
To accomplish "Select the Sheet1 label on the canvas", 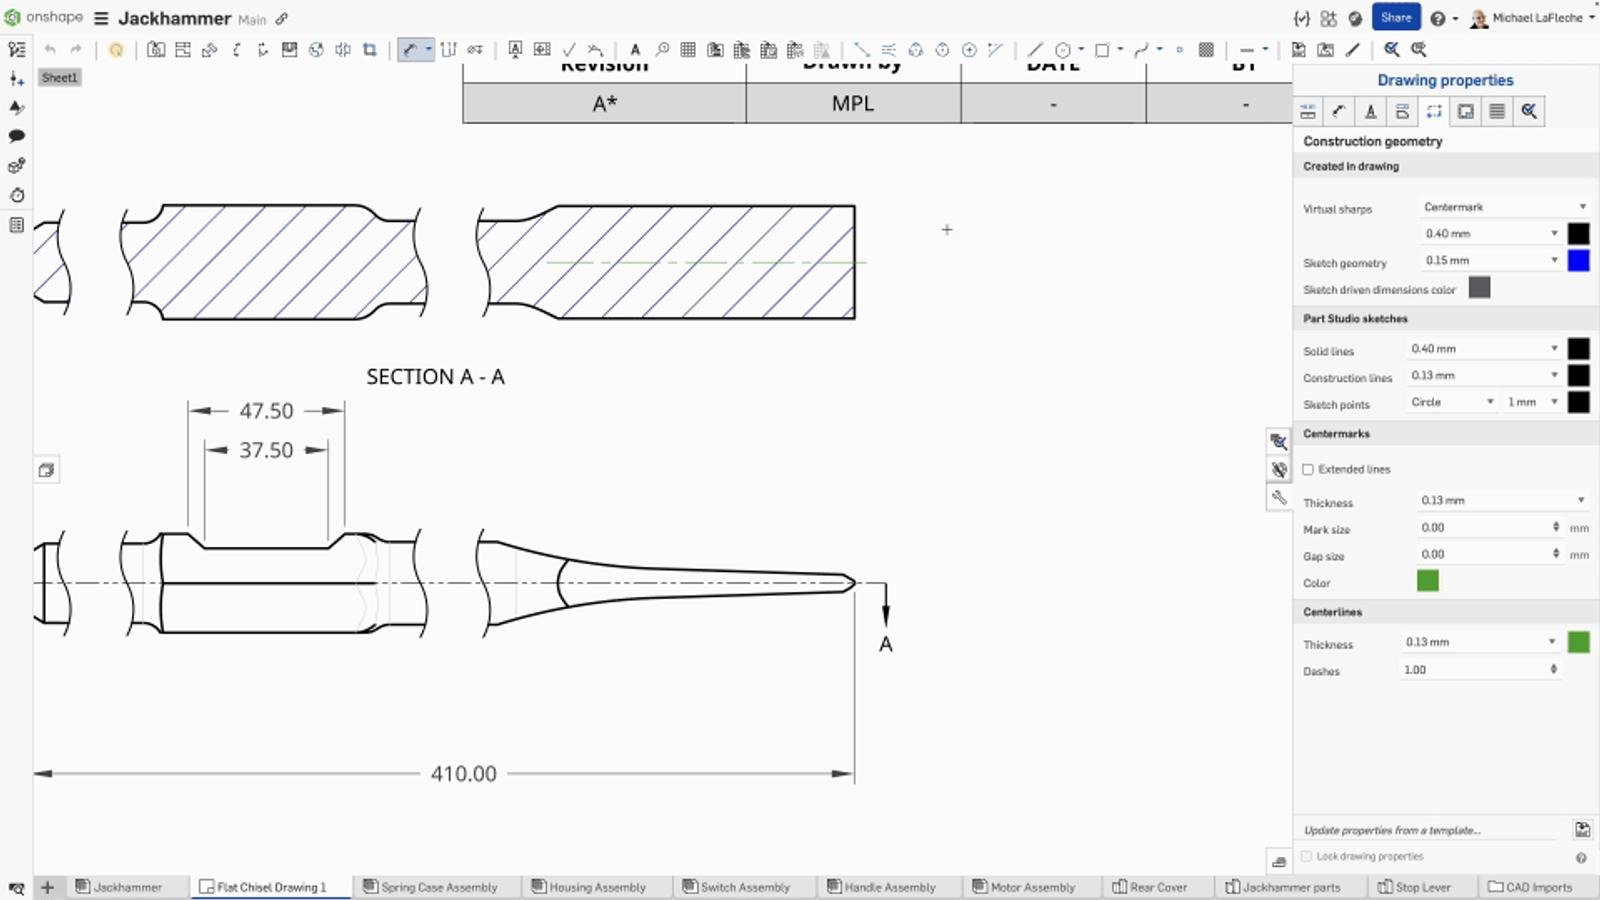I will [x=59, y=78].
